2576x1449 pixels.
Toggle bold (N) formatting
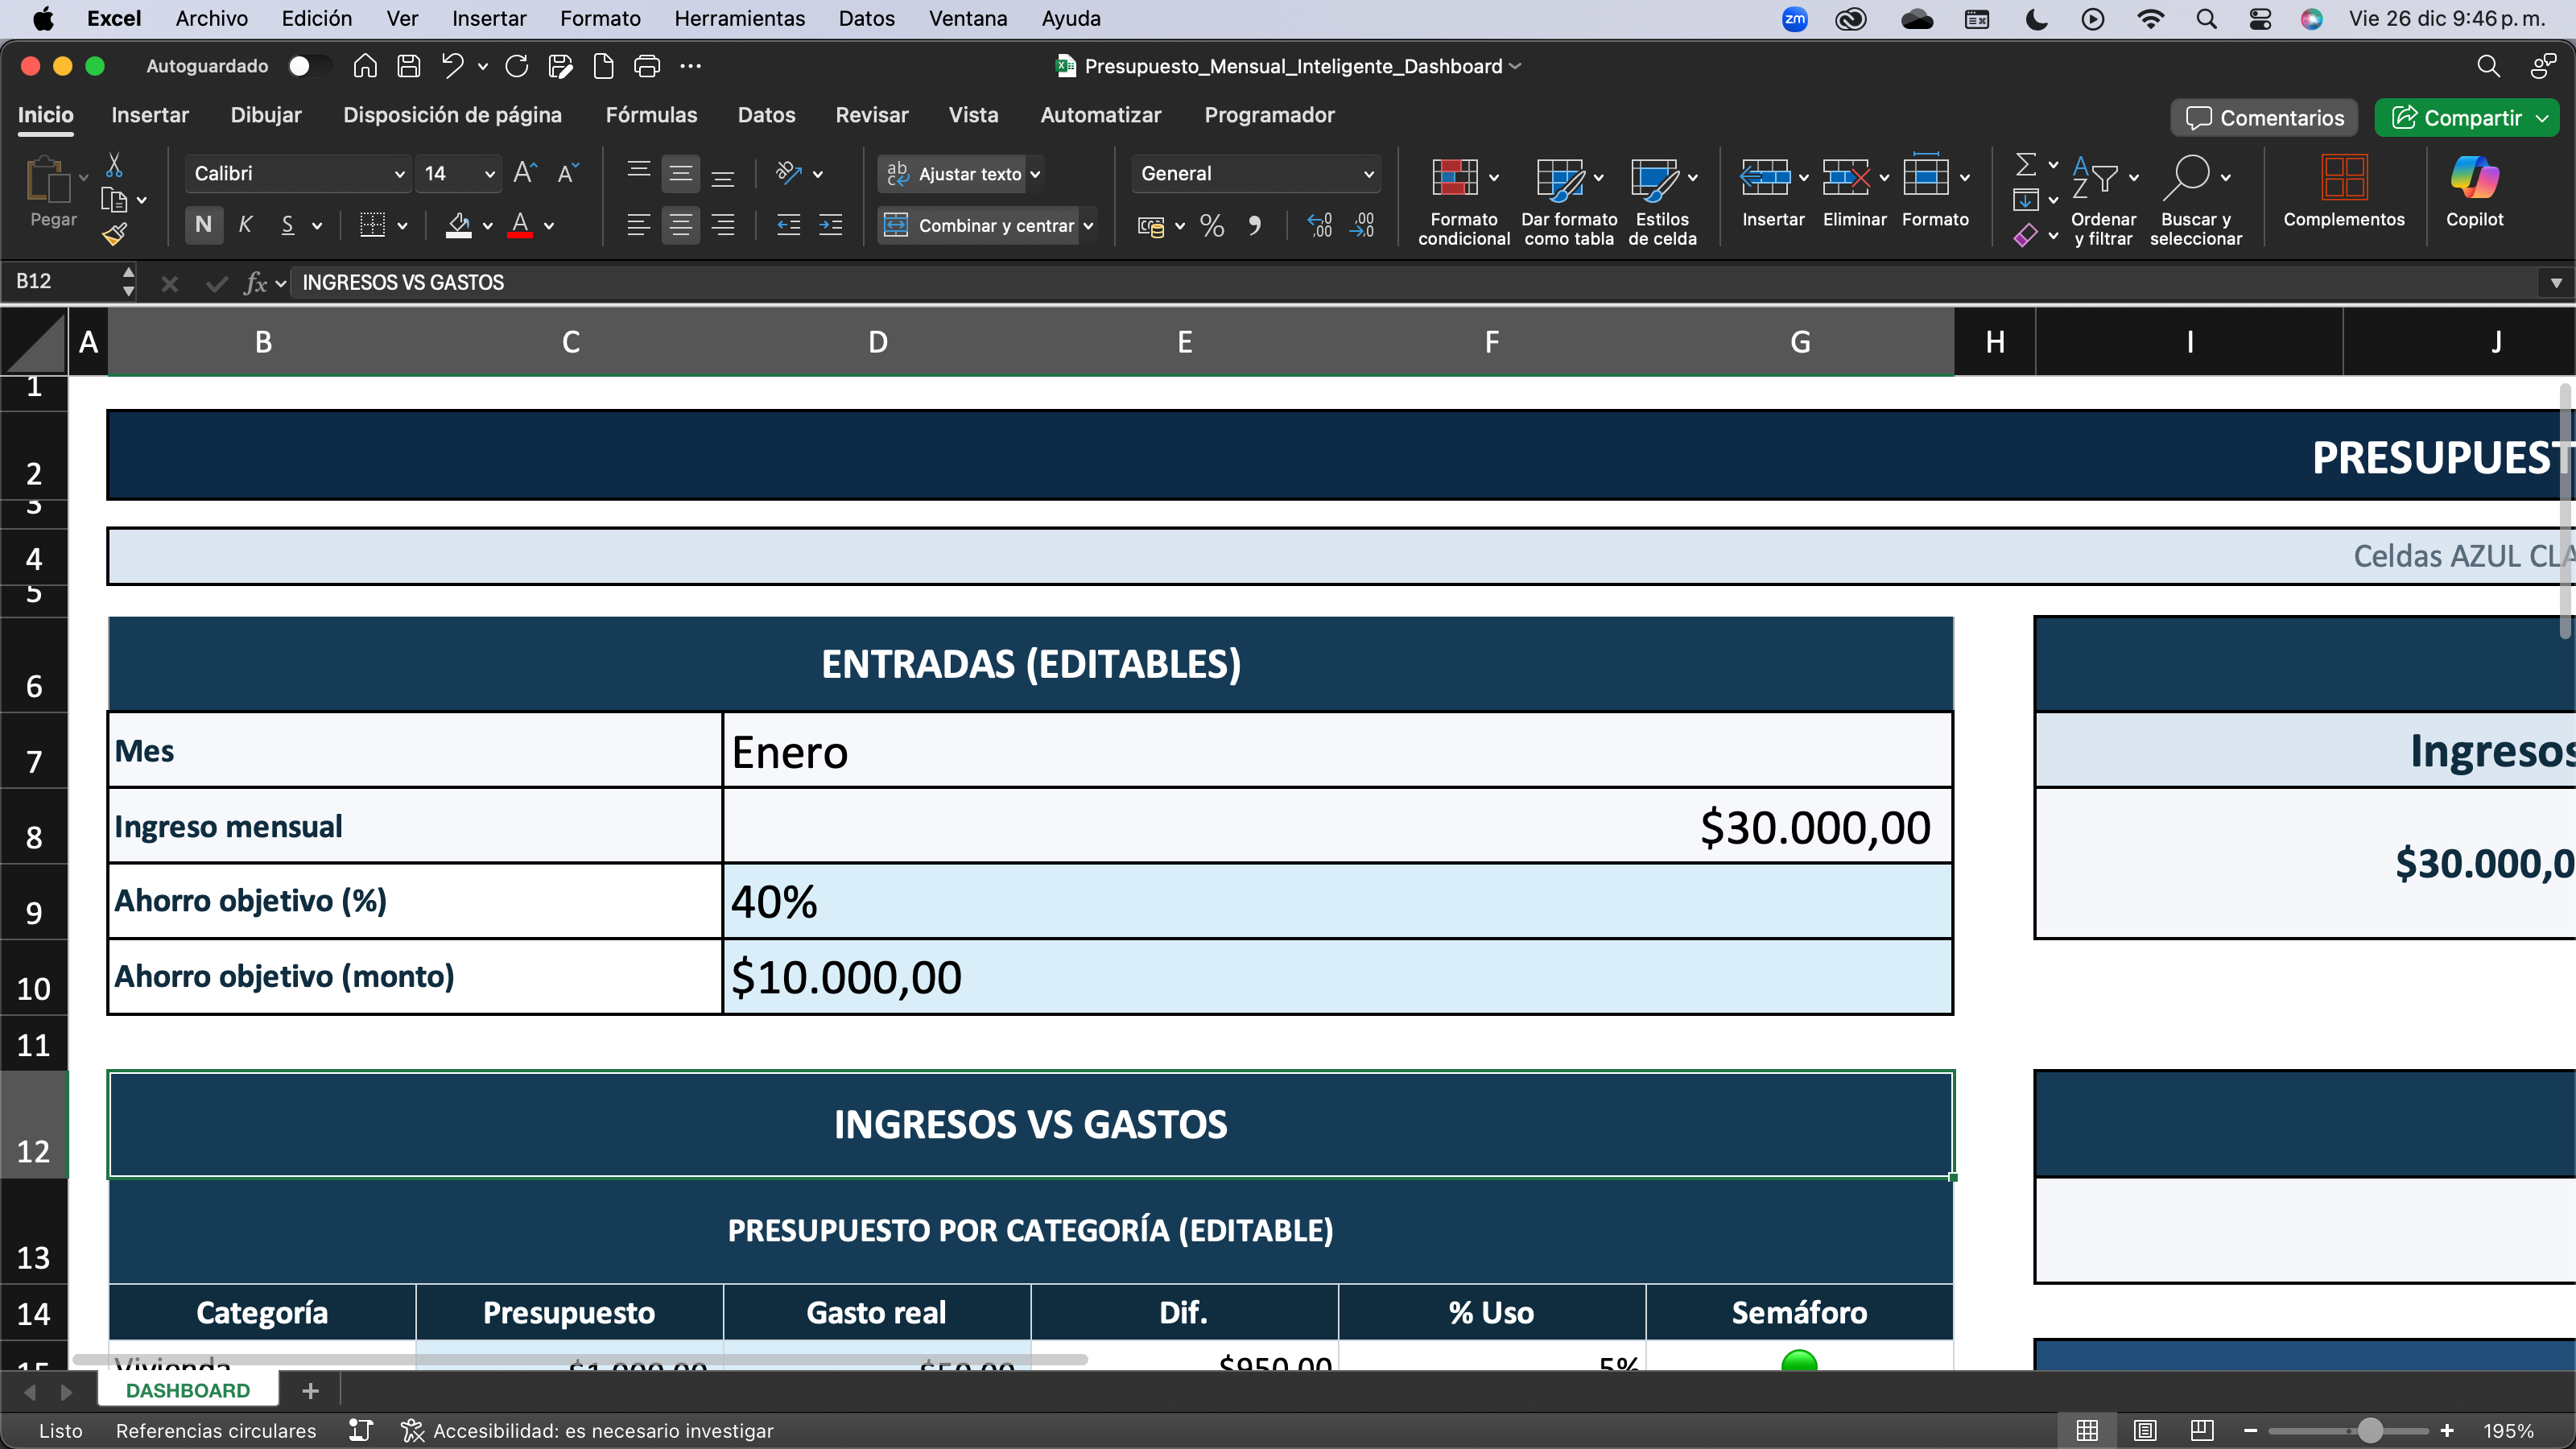(x=203, y=225)
